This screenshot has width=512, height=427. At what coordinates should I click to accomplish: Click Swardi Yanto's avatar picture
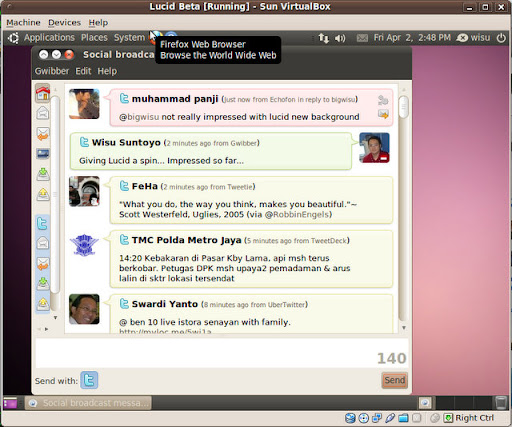click(x=84, y=309)
